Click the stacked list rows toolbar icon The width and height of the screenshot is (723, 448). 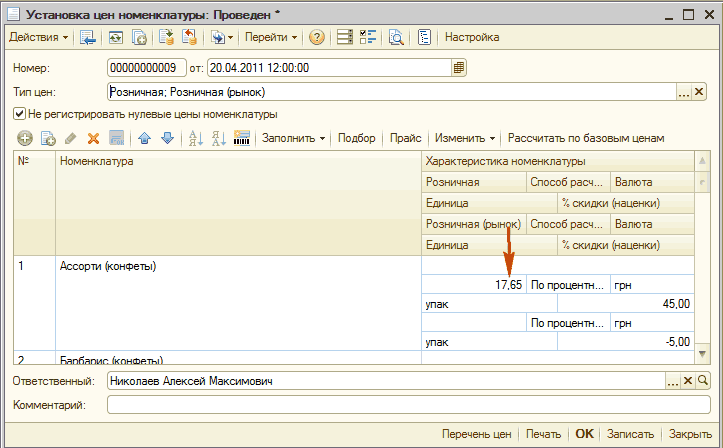pos(344,37)
